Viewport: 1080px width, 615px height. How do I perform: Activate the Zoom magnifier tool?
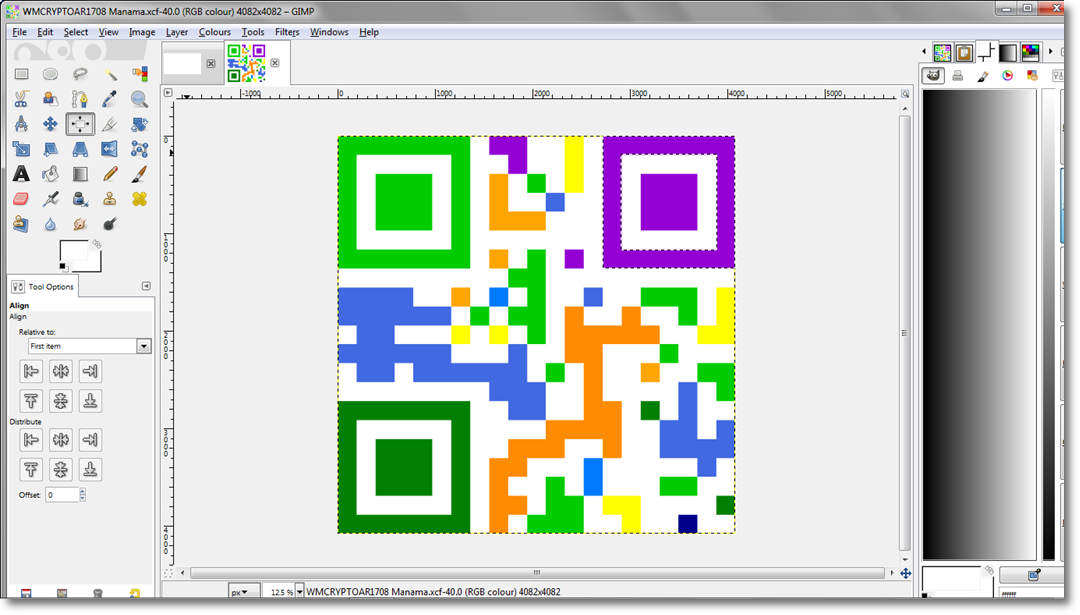click(139, 99)
